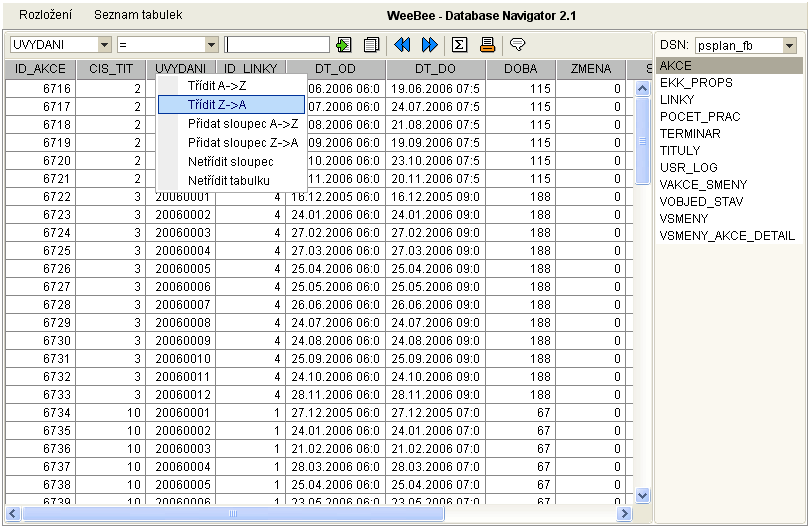The width and height of the screenshot is (810, 528).
Task: Click the filter value text field
Action: [x=277, y=45]
